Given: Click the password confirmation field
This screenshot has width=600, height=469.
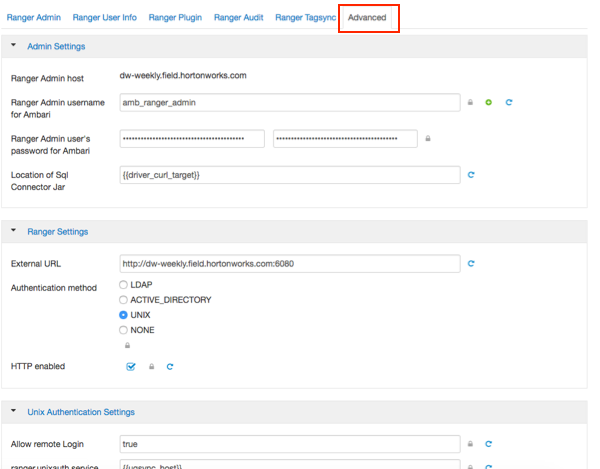Looking at the screenshot, I should pyautogui.click(x=345, y=138).
